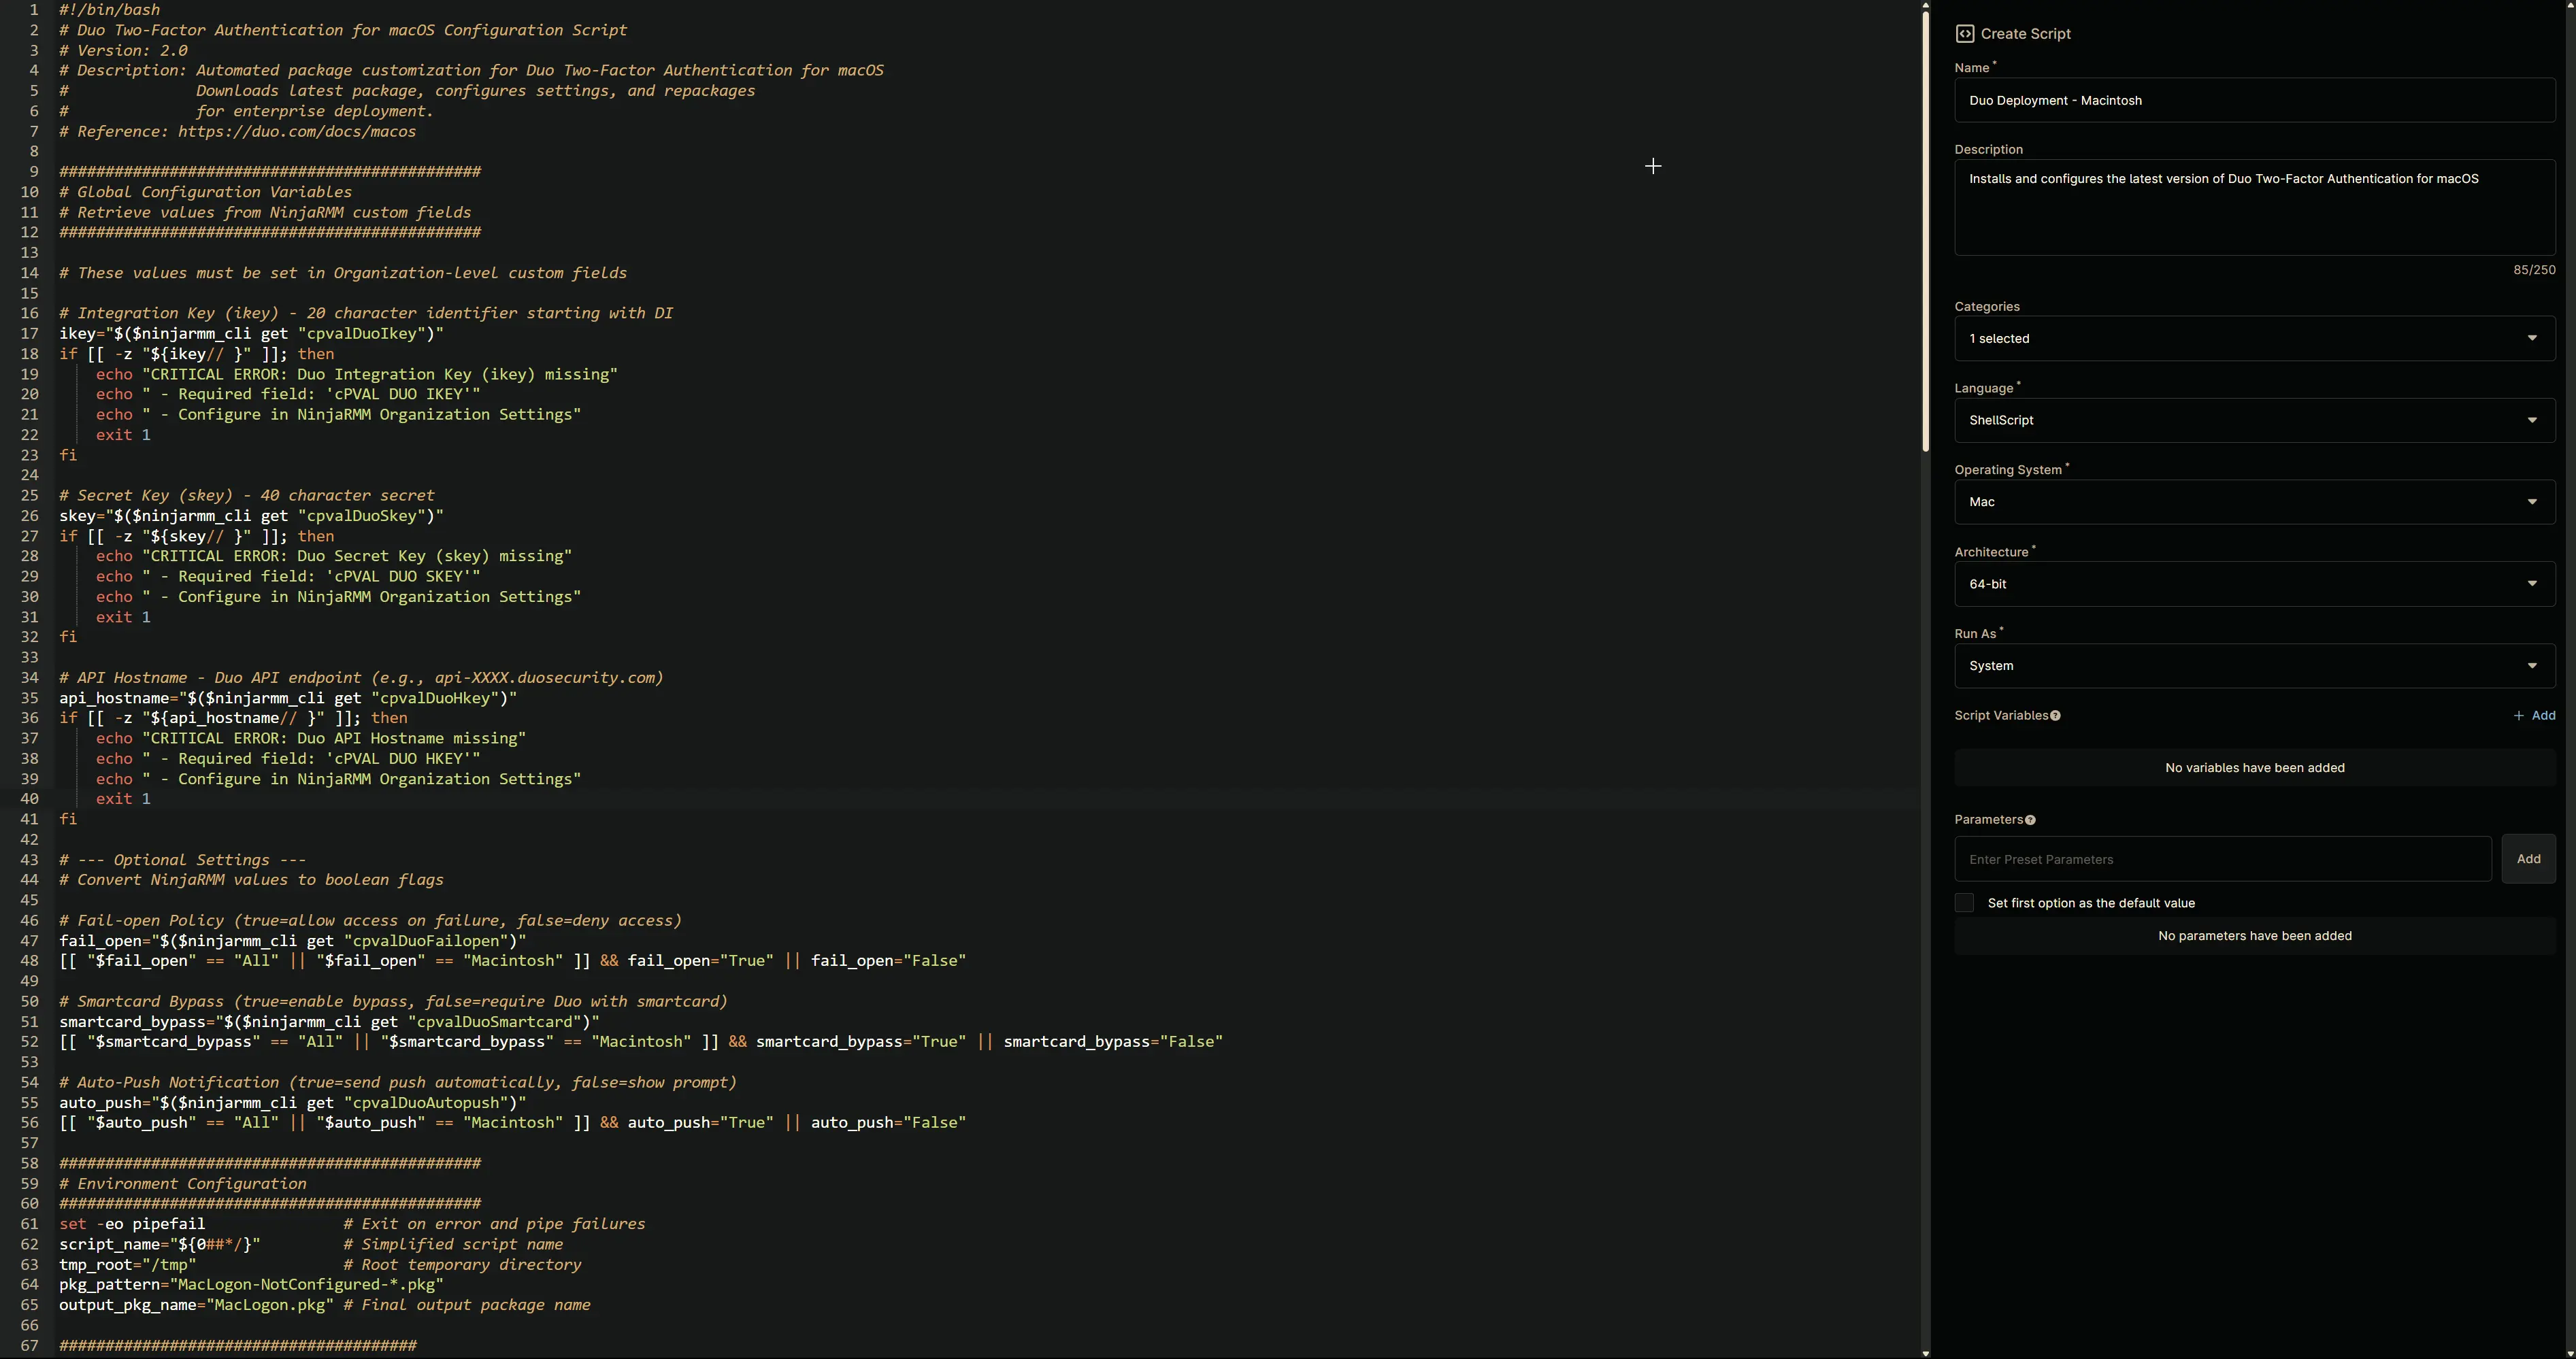Click the script_name= assignment line

[x=159, y=1245]
